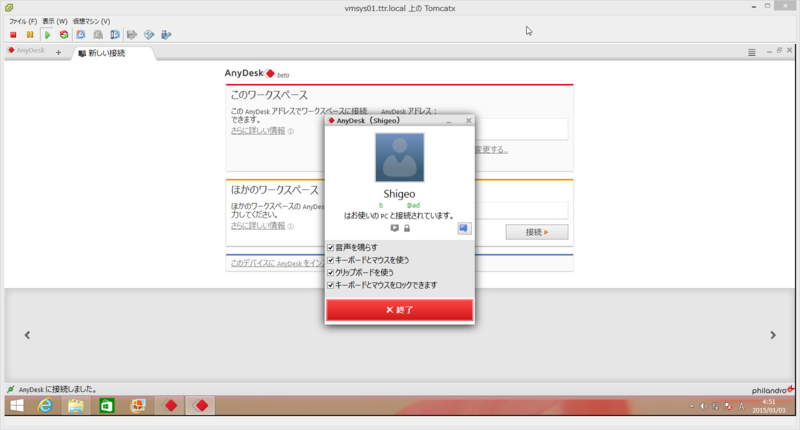Click the 'AnyDesk に接続しました。' status text
The width and height of the screenshot is (800, 430).
(58, 389)
